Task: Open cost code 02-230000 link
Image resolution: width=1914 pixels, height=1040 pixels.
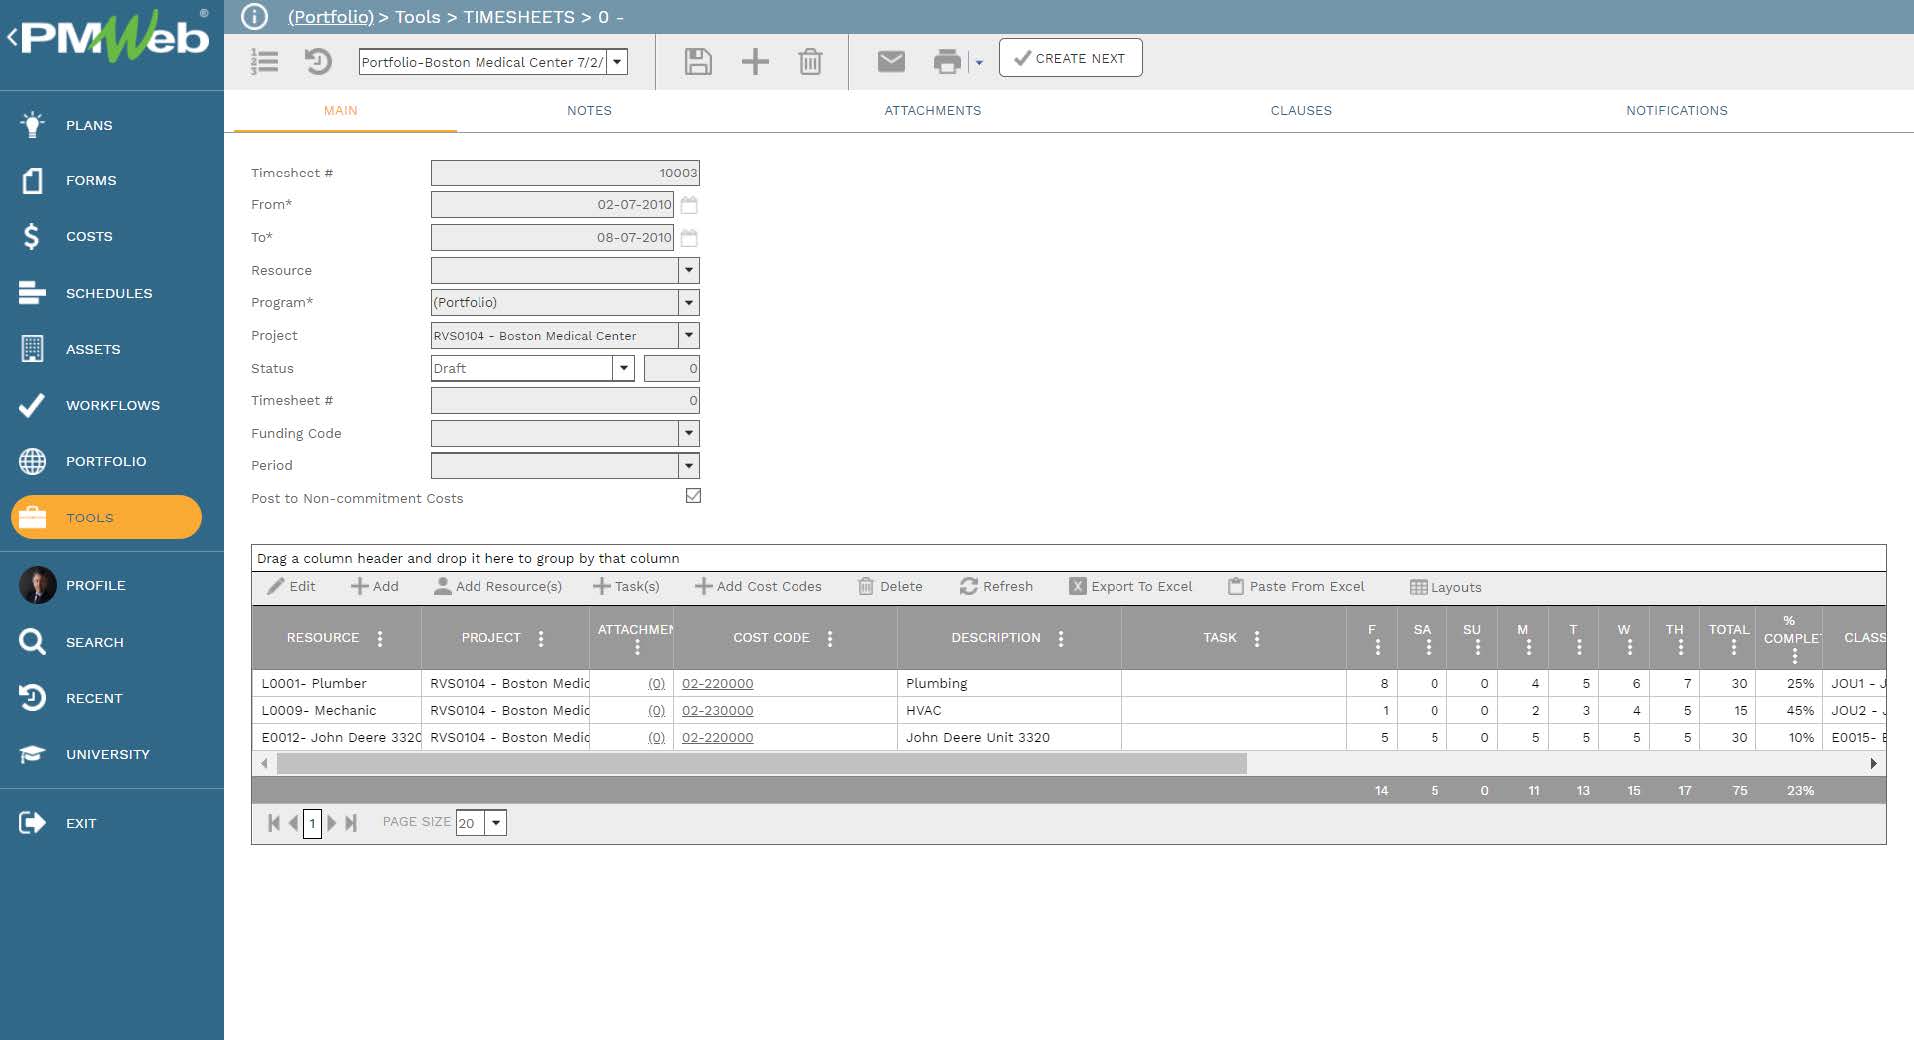Action: (717, 711)
